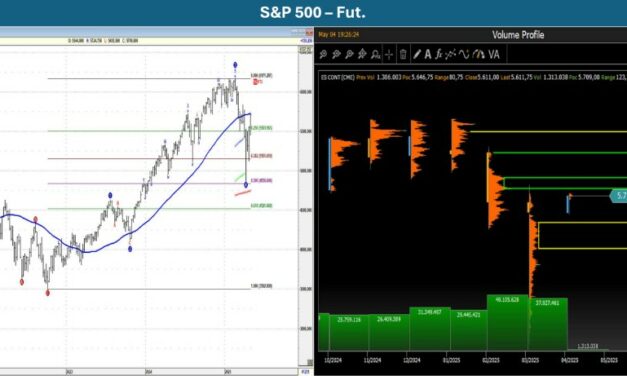Image resolution: width=627 pixels, height=376 pixels.
Task: Click the January 2025 green volume bar
Action: (x=469, y=330)
